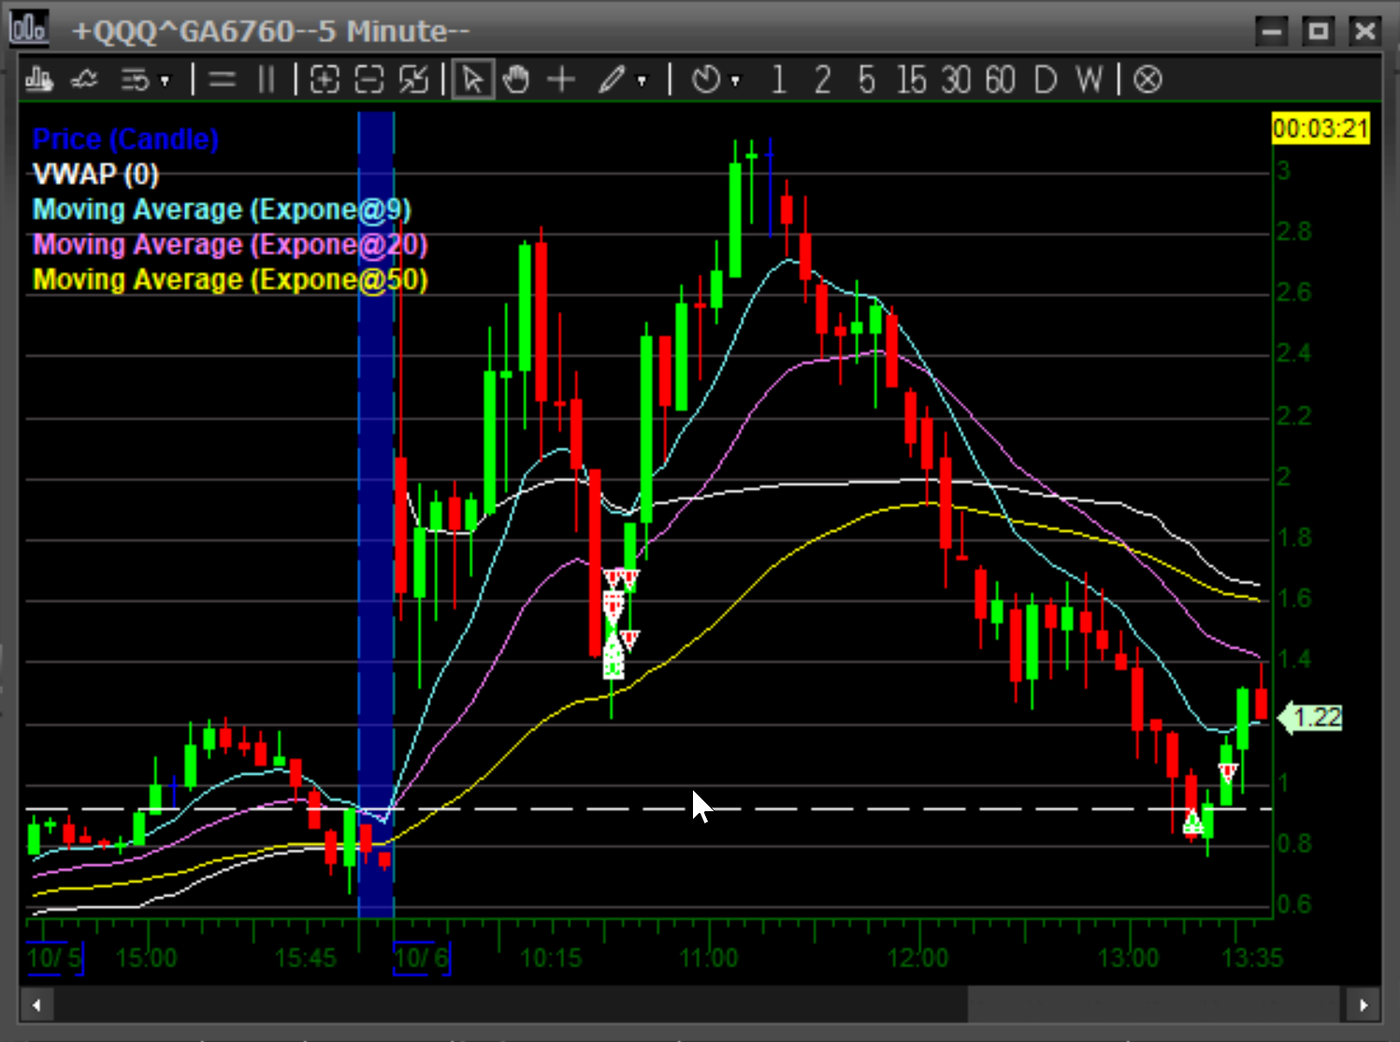Screen dimensions: 1400x1042
Task: Expand the pencil drawing tools dropdown arrow
Action: click(642, 80)
